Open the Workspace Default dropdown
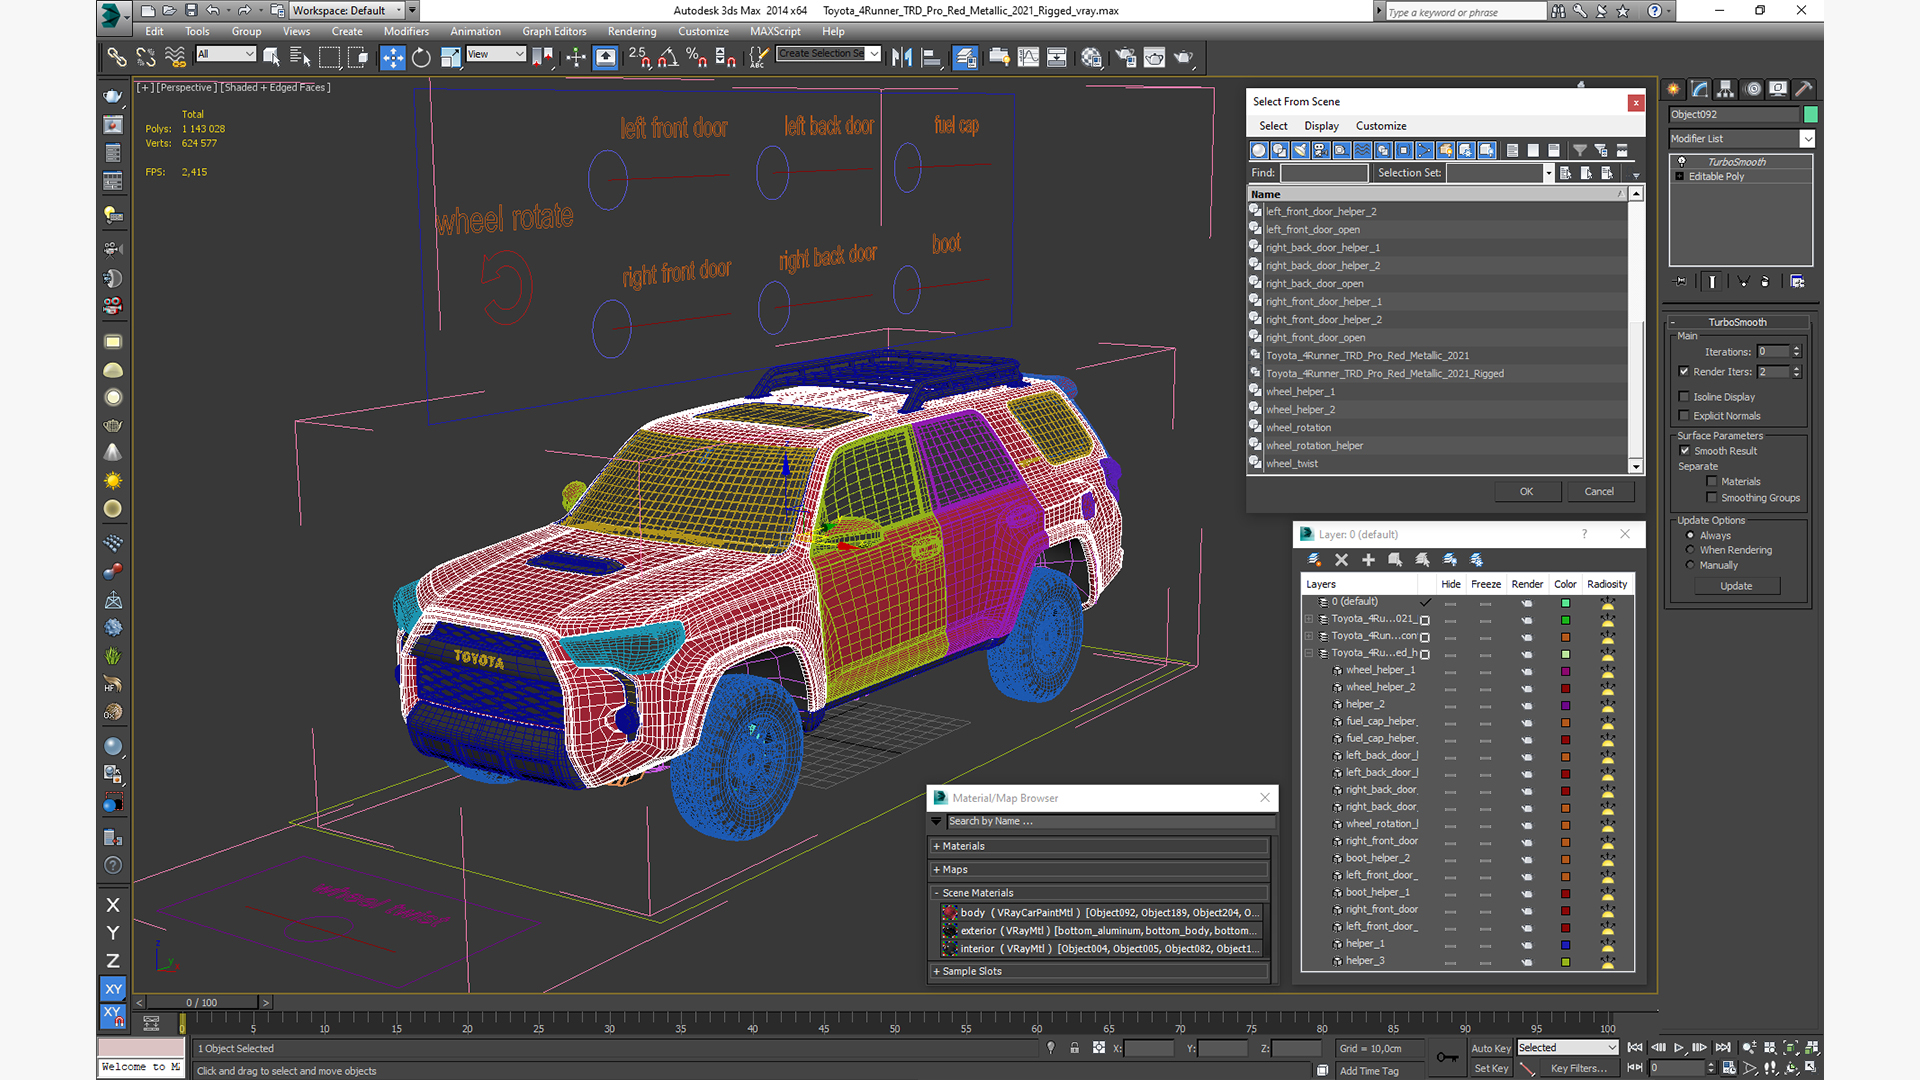Image resolution: width=1920 pixels, height=1080 pixels. 398,11
